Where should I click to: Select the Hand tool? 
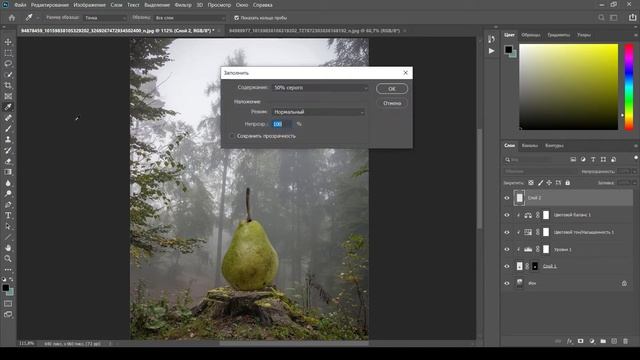pos(8,248)
